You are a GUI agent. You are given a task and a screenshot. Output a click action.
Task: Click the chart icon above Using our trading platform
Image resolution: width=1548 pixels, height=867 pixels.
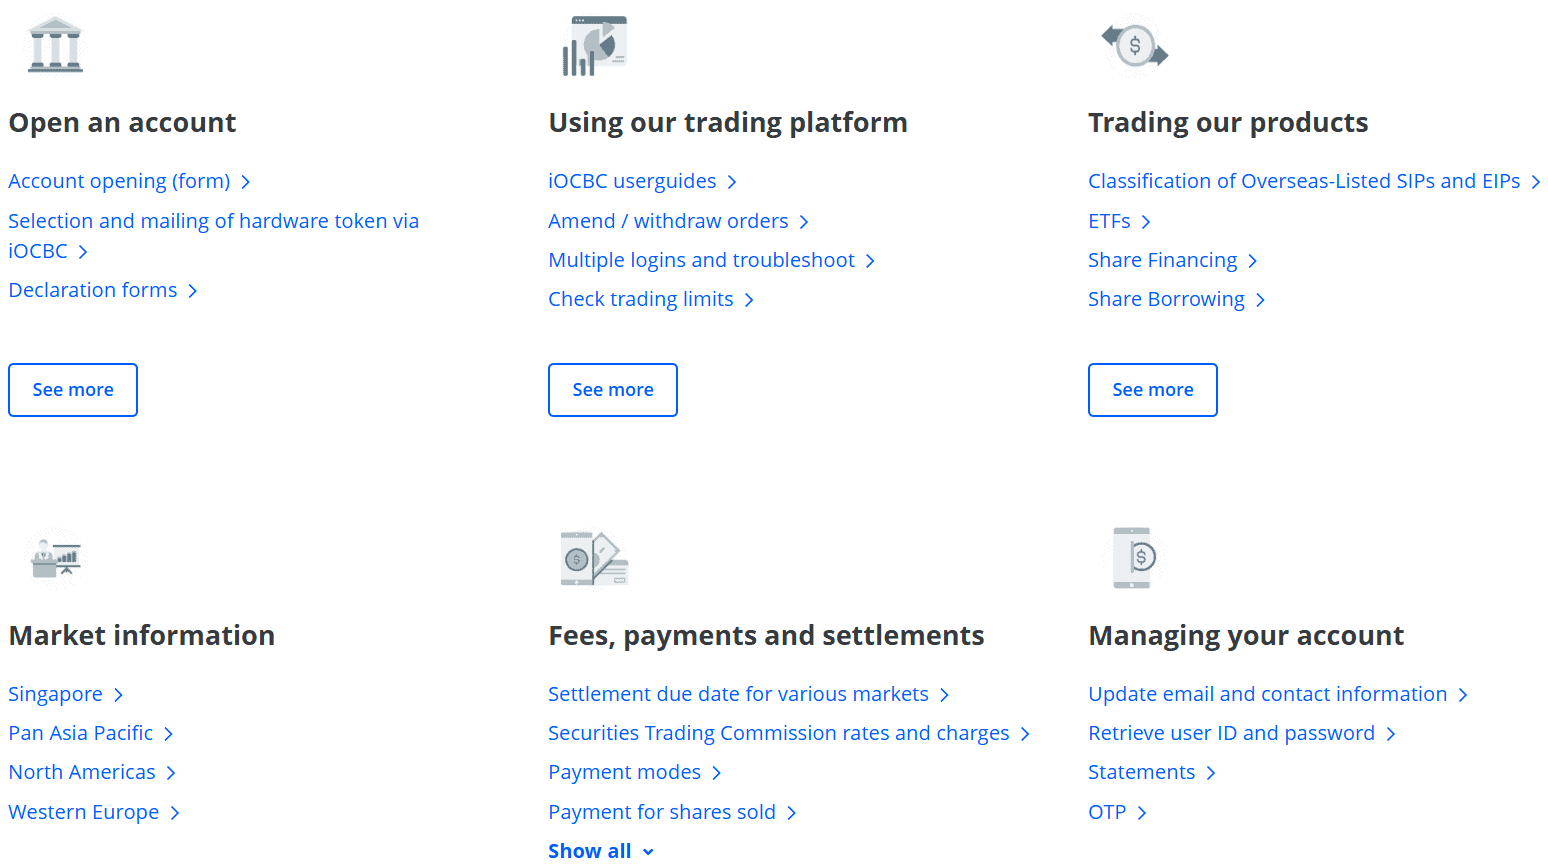click(x=594, y=46)
